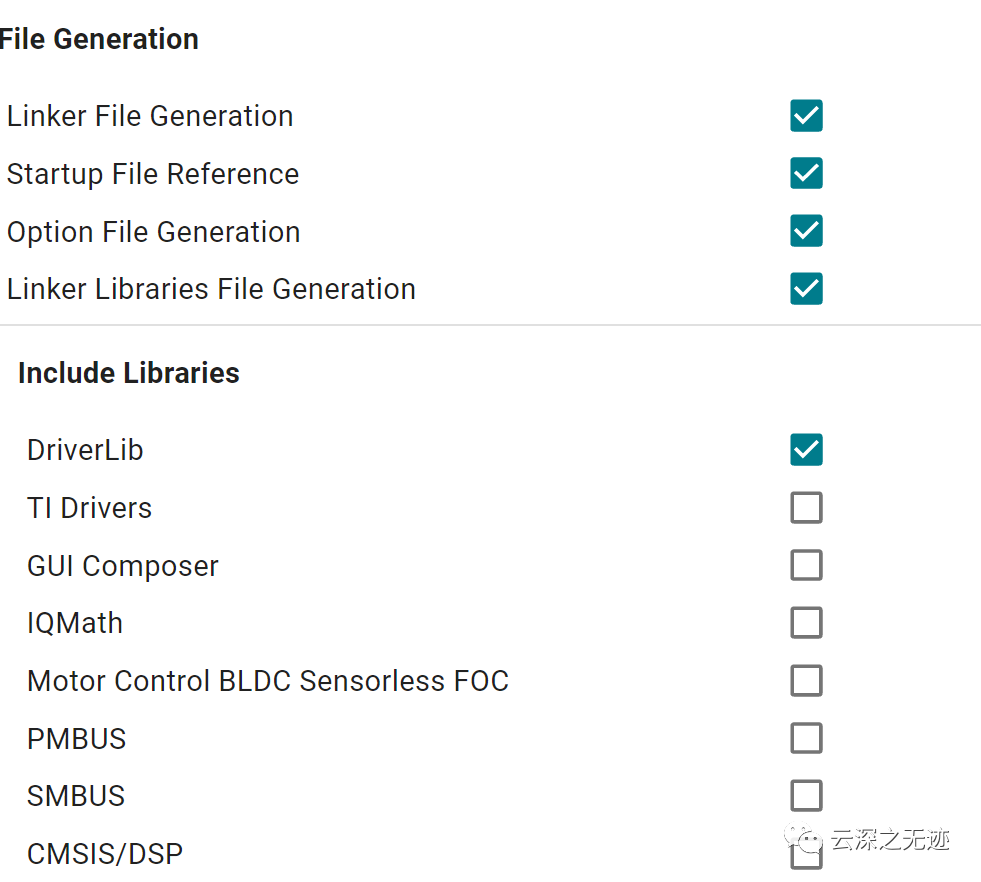Enable the CMSIS/DSP checkbox
Viewport: 981px width, 882px height.
click(806, 856)
